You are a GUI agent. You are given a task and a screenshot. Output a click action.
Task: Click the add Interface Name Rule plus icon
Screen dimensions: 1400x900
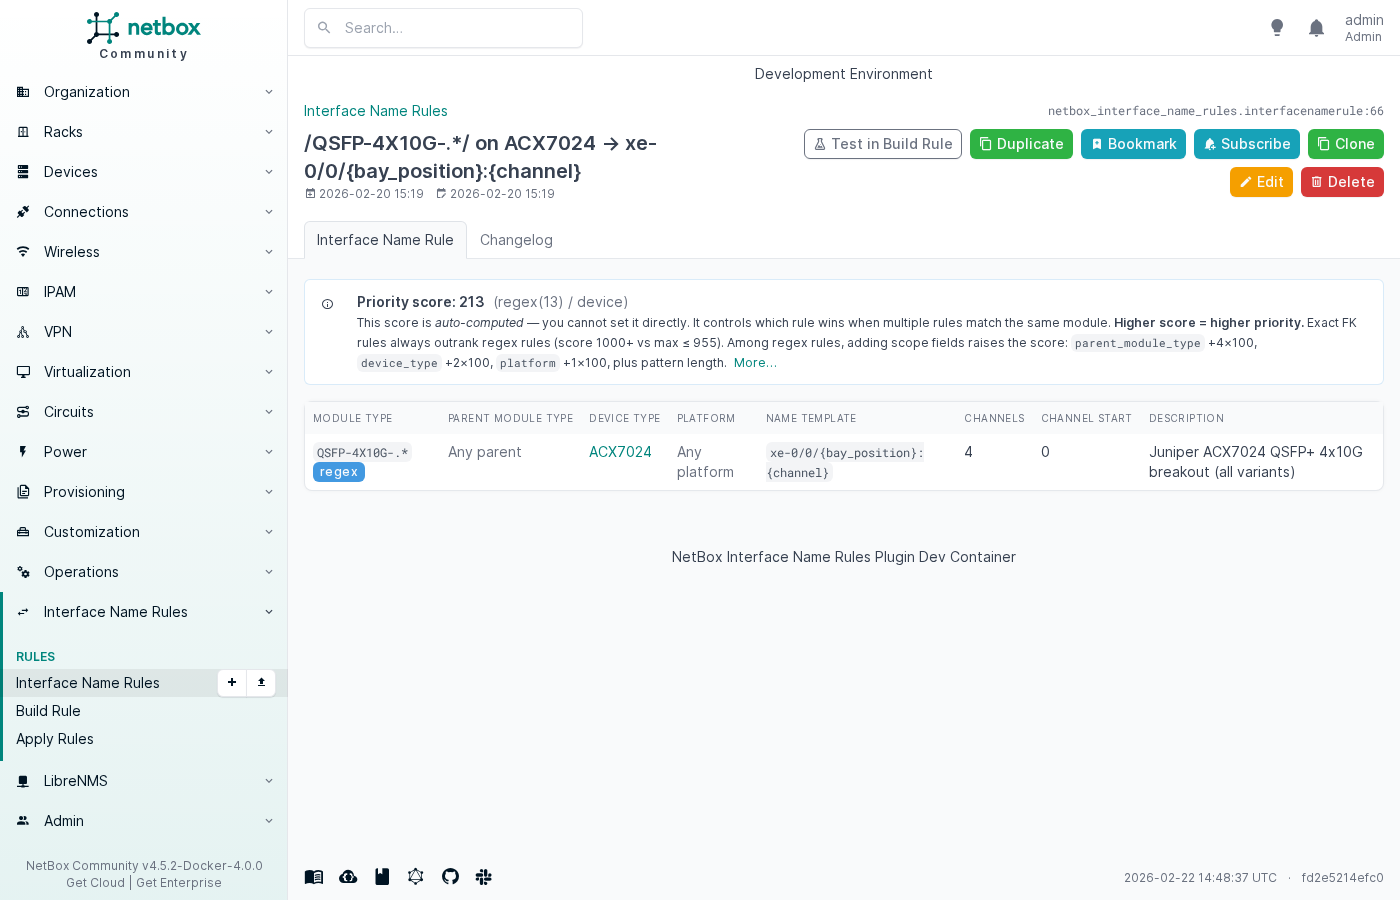tap(232, 682)
